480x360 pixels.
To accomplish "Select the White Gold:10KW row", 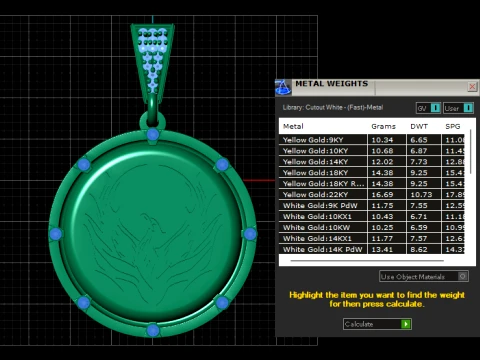I will [372, 228].
